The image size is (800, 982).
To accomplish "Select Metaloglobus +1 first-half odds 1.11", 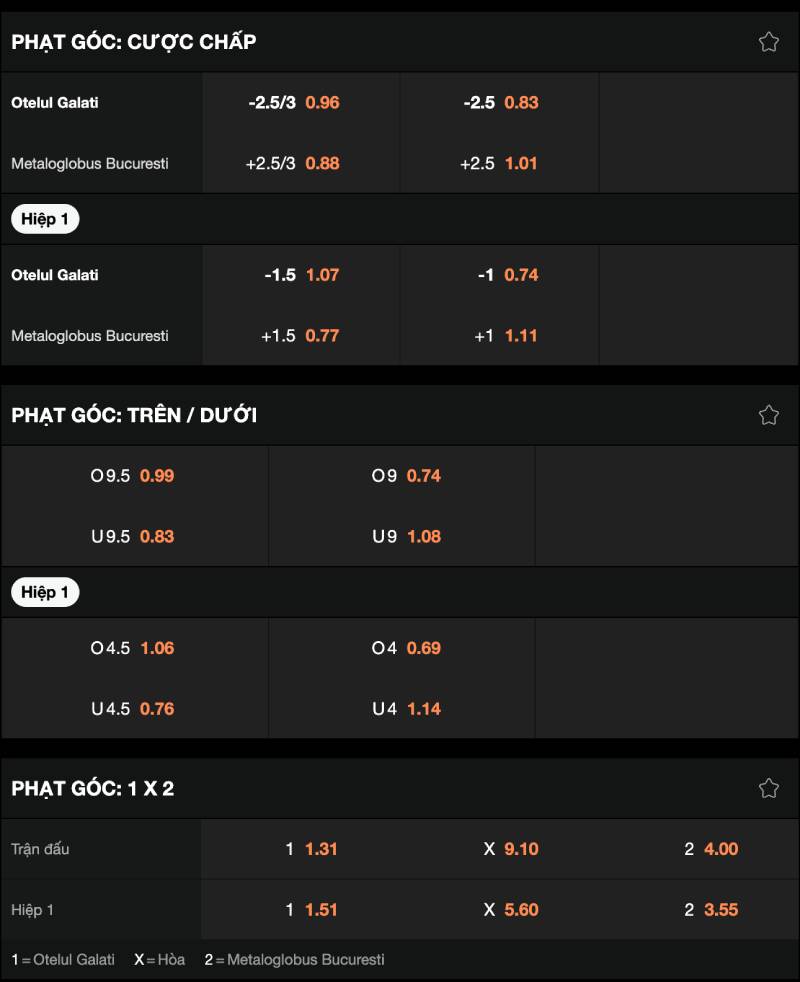I will click(x=499, y=336).
